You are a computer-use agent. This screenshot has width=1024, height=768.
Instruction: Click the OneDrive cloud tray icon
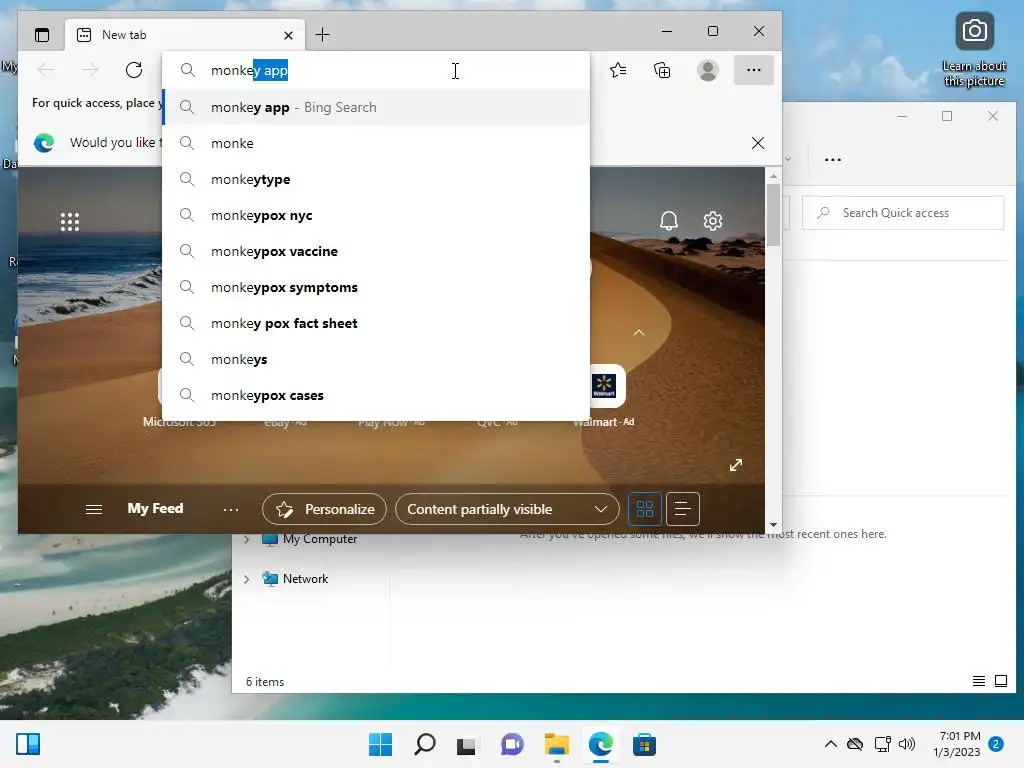[855, 744]
